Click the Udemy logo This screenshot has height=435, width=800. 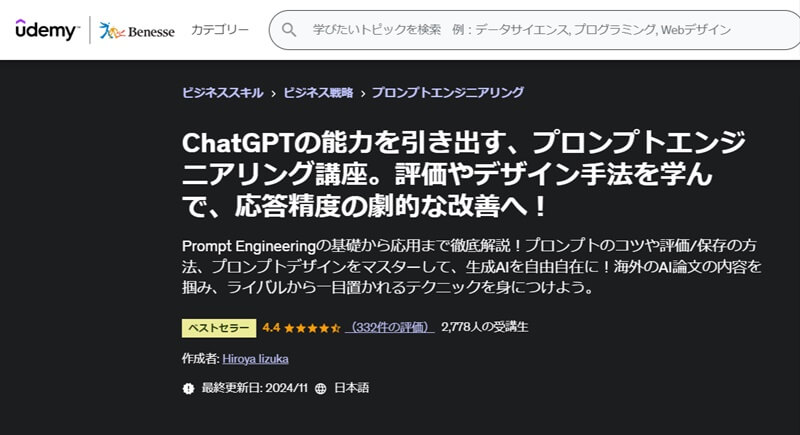point(46,30)
